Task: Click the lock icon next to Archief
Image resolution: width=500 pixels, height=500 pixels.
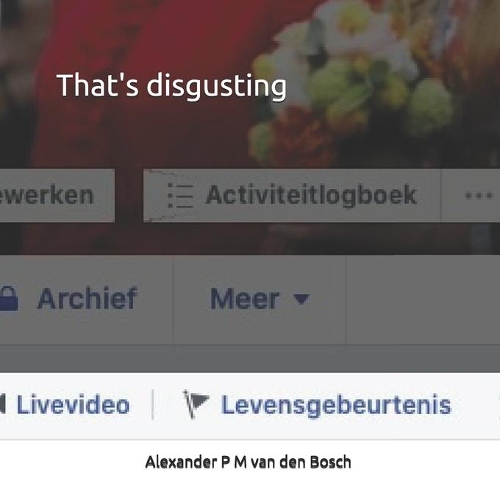Action: [x=9, y=298]
